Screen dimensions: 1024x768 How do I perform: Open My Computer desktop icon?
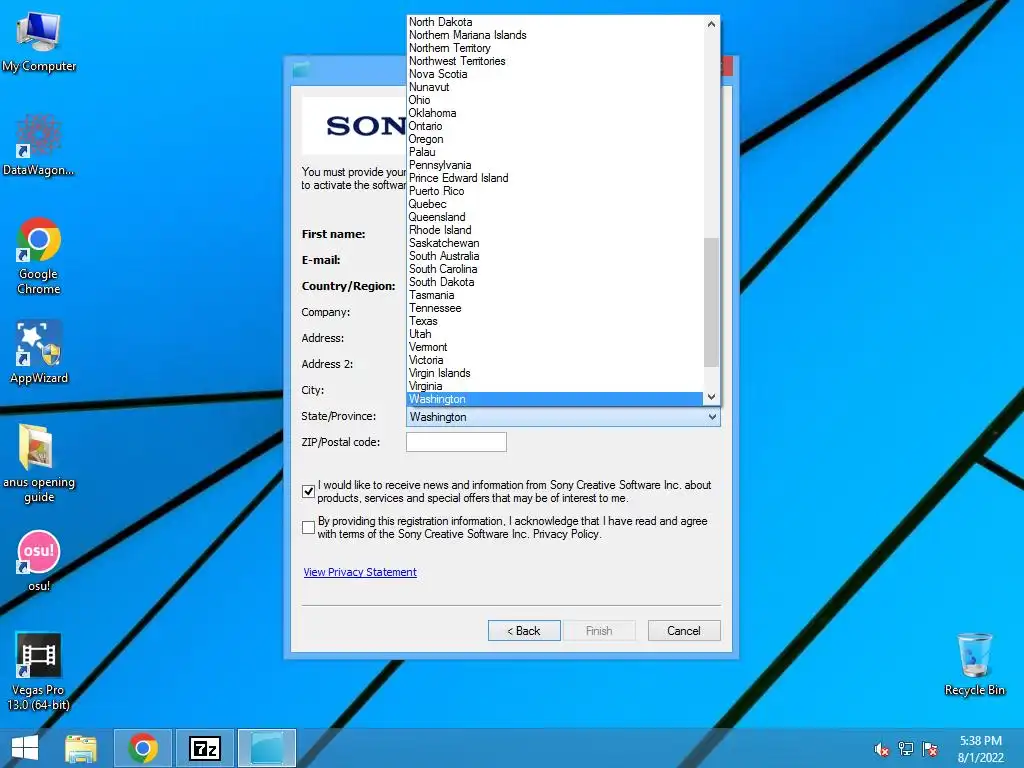pyautogui.click(x=39, y=41)
